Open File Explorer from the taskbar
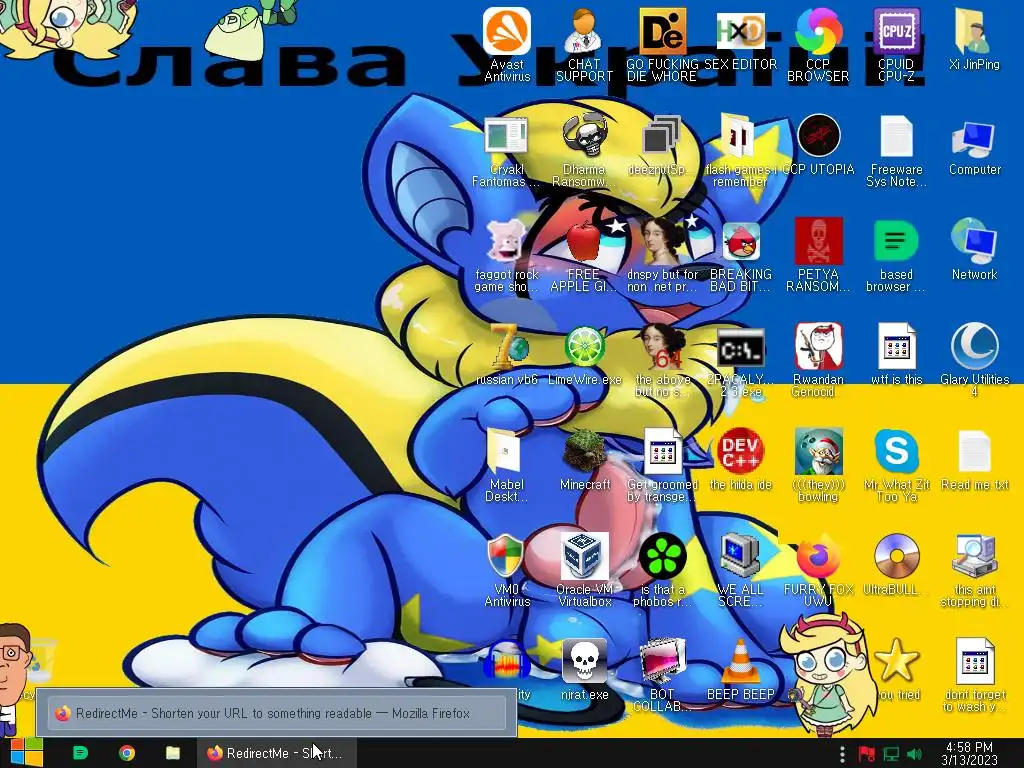The height and width of the screenshot is (768, 1024). [x=172, y=753]
